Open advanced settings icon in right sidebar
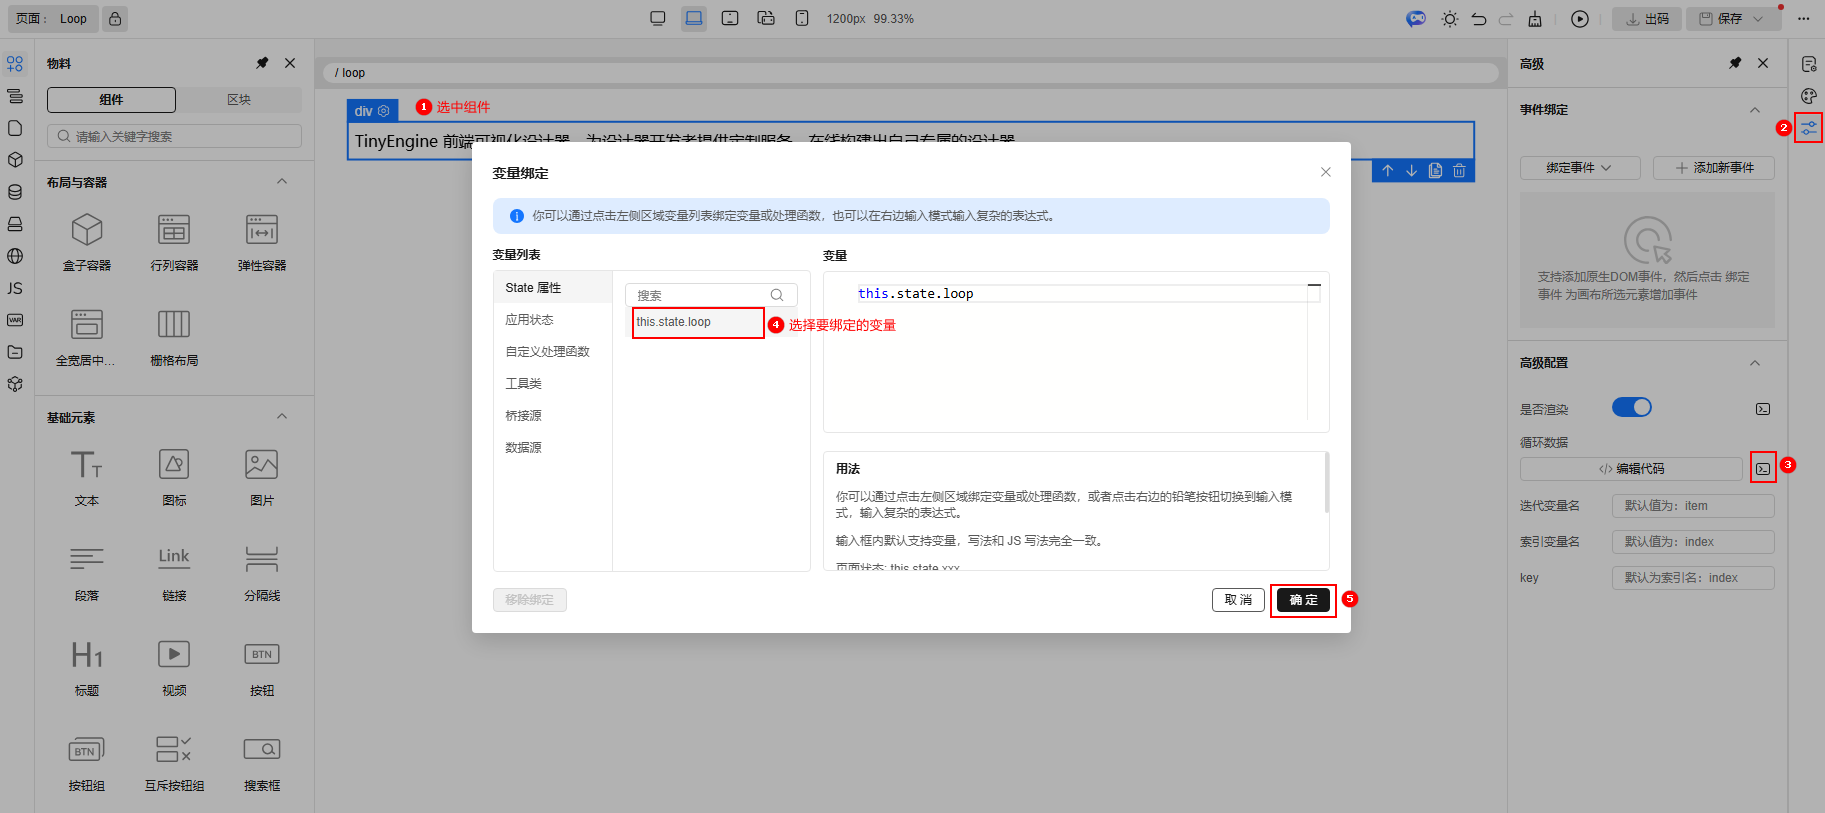 coord(1808,128)
